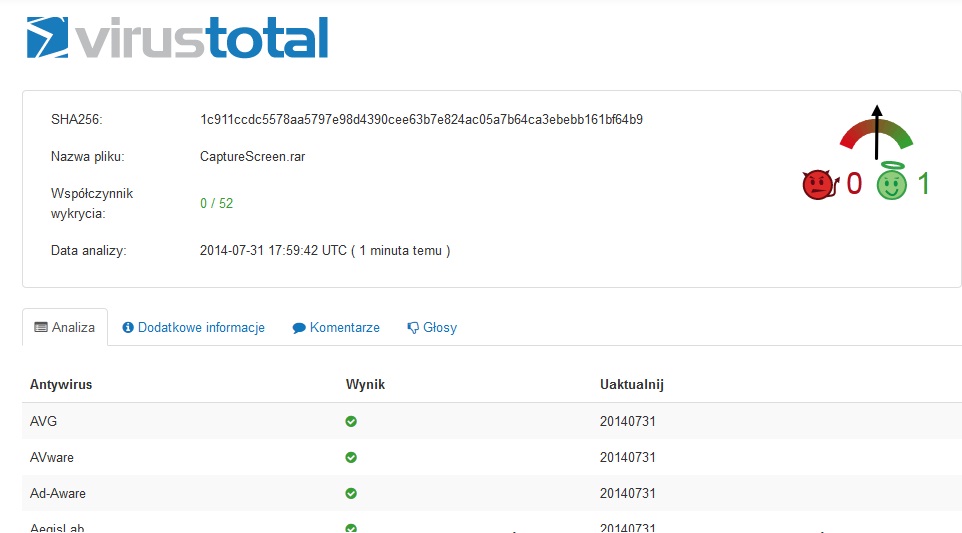
Task: Click the Nazwa pliku: label
Action: (88, 156)
